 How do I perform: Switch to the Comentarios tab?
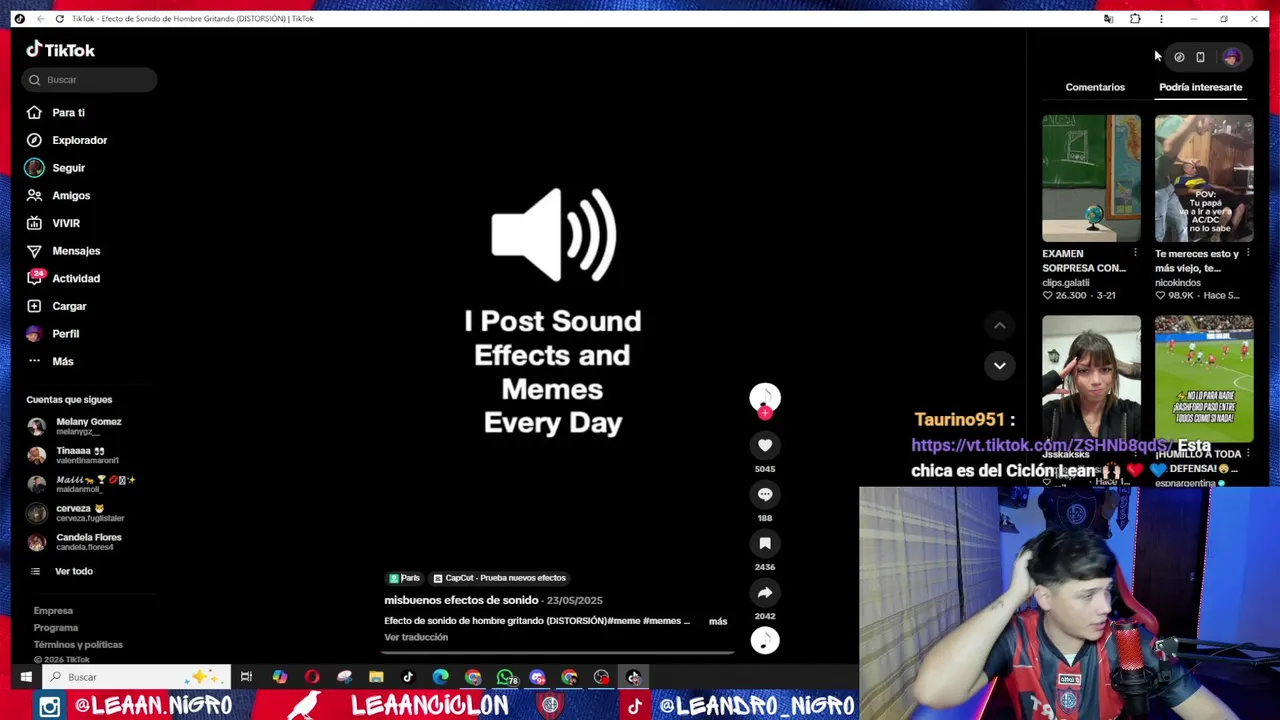(1095, 87)
